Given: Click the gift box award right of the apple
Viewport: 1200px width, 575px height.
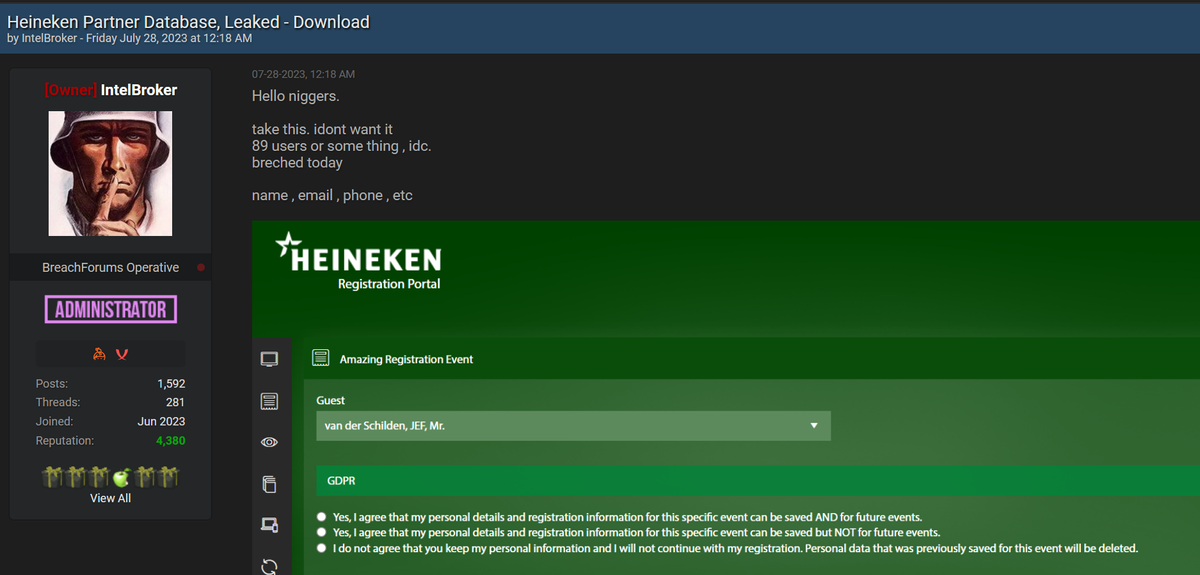Looking at the screenshot, I should (x=143, y=478).
